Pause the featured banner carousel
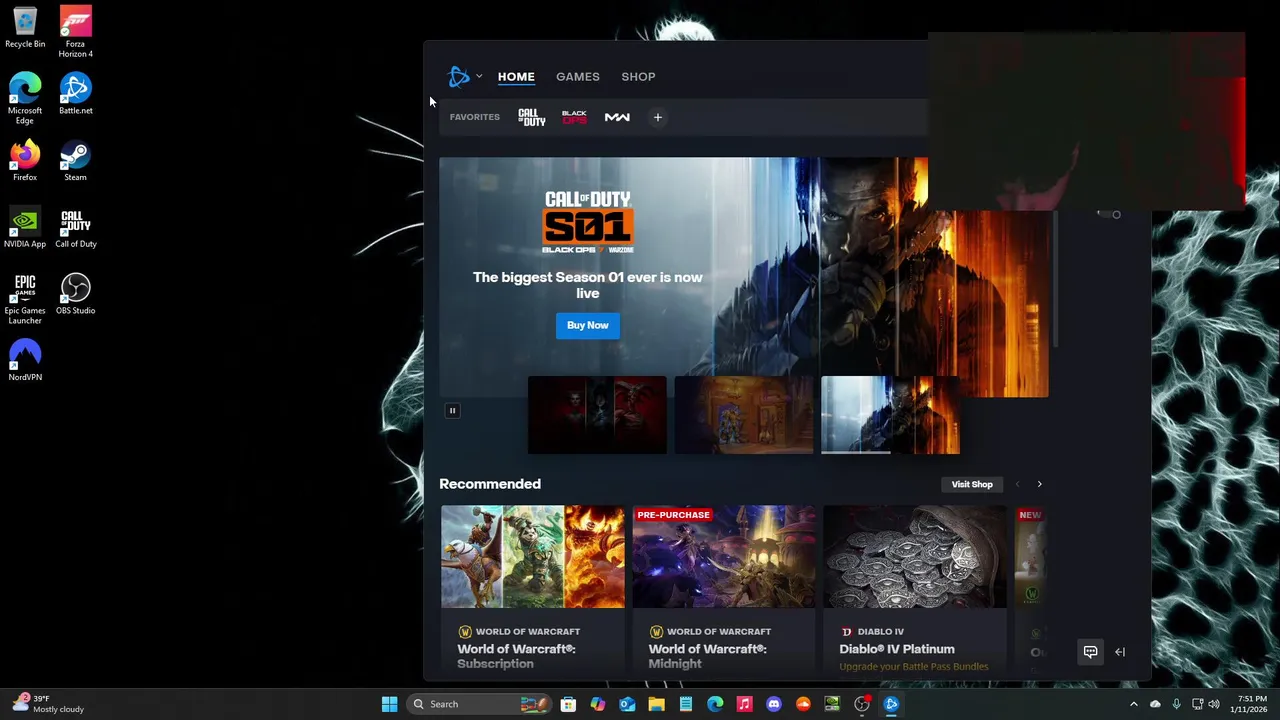Screen dimensions: 1280x720 click(x=452, y=410)
